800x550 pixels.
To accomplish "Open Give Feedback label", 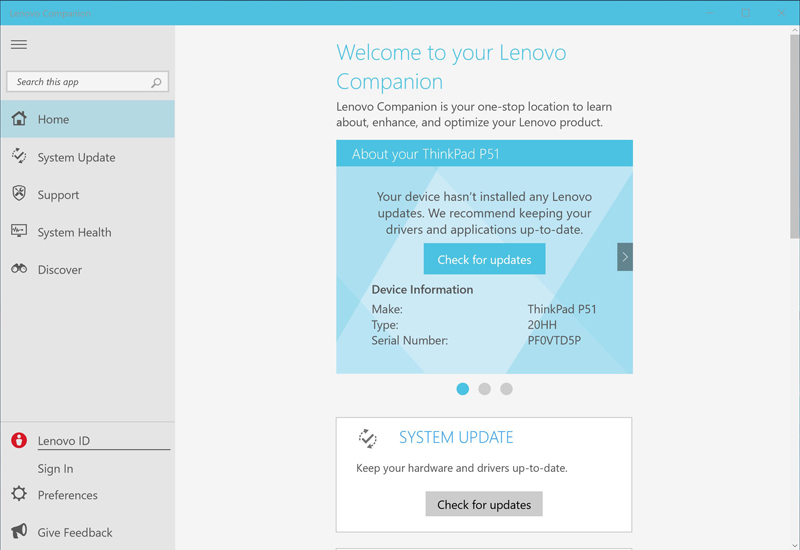I will tap(75, 532).
